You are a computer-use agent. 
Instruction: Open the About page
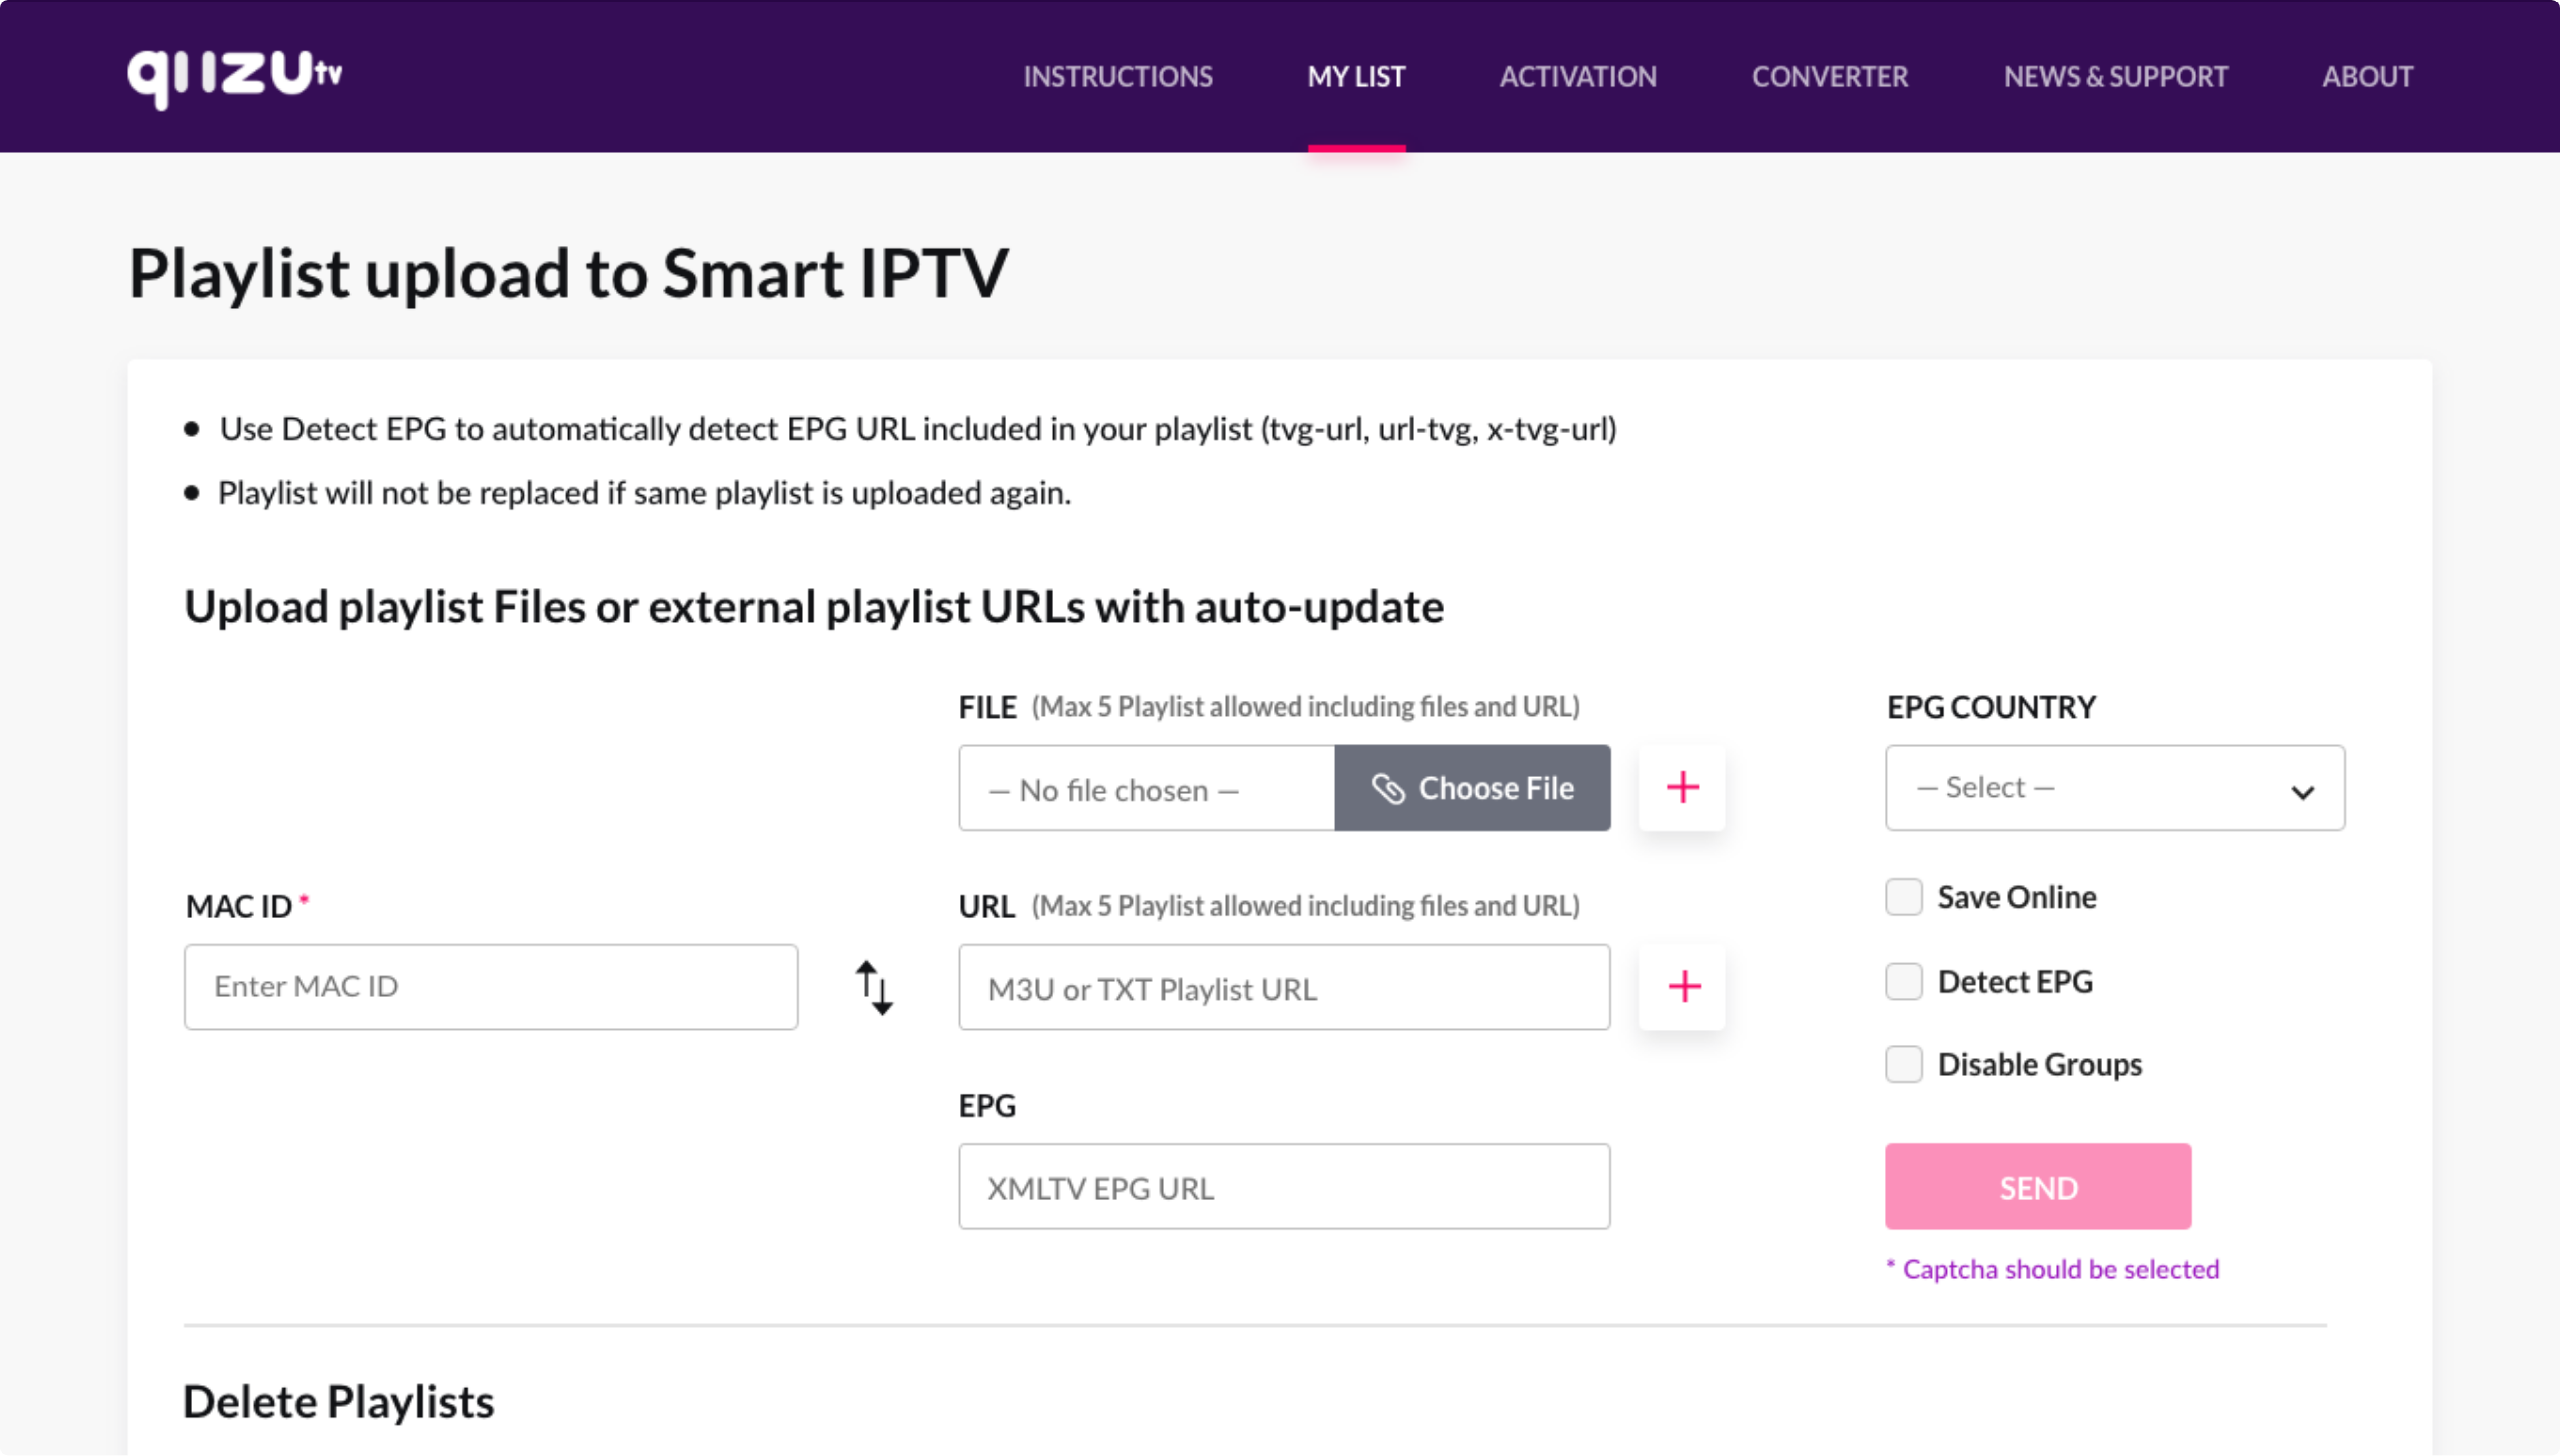pos(2367,76)
